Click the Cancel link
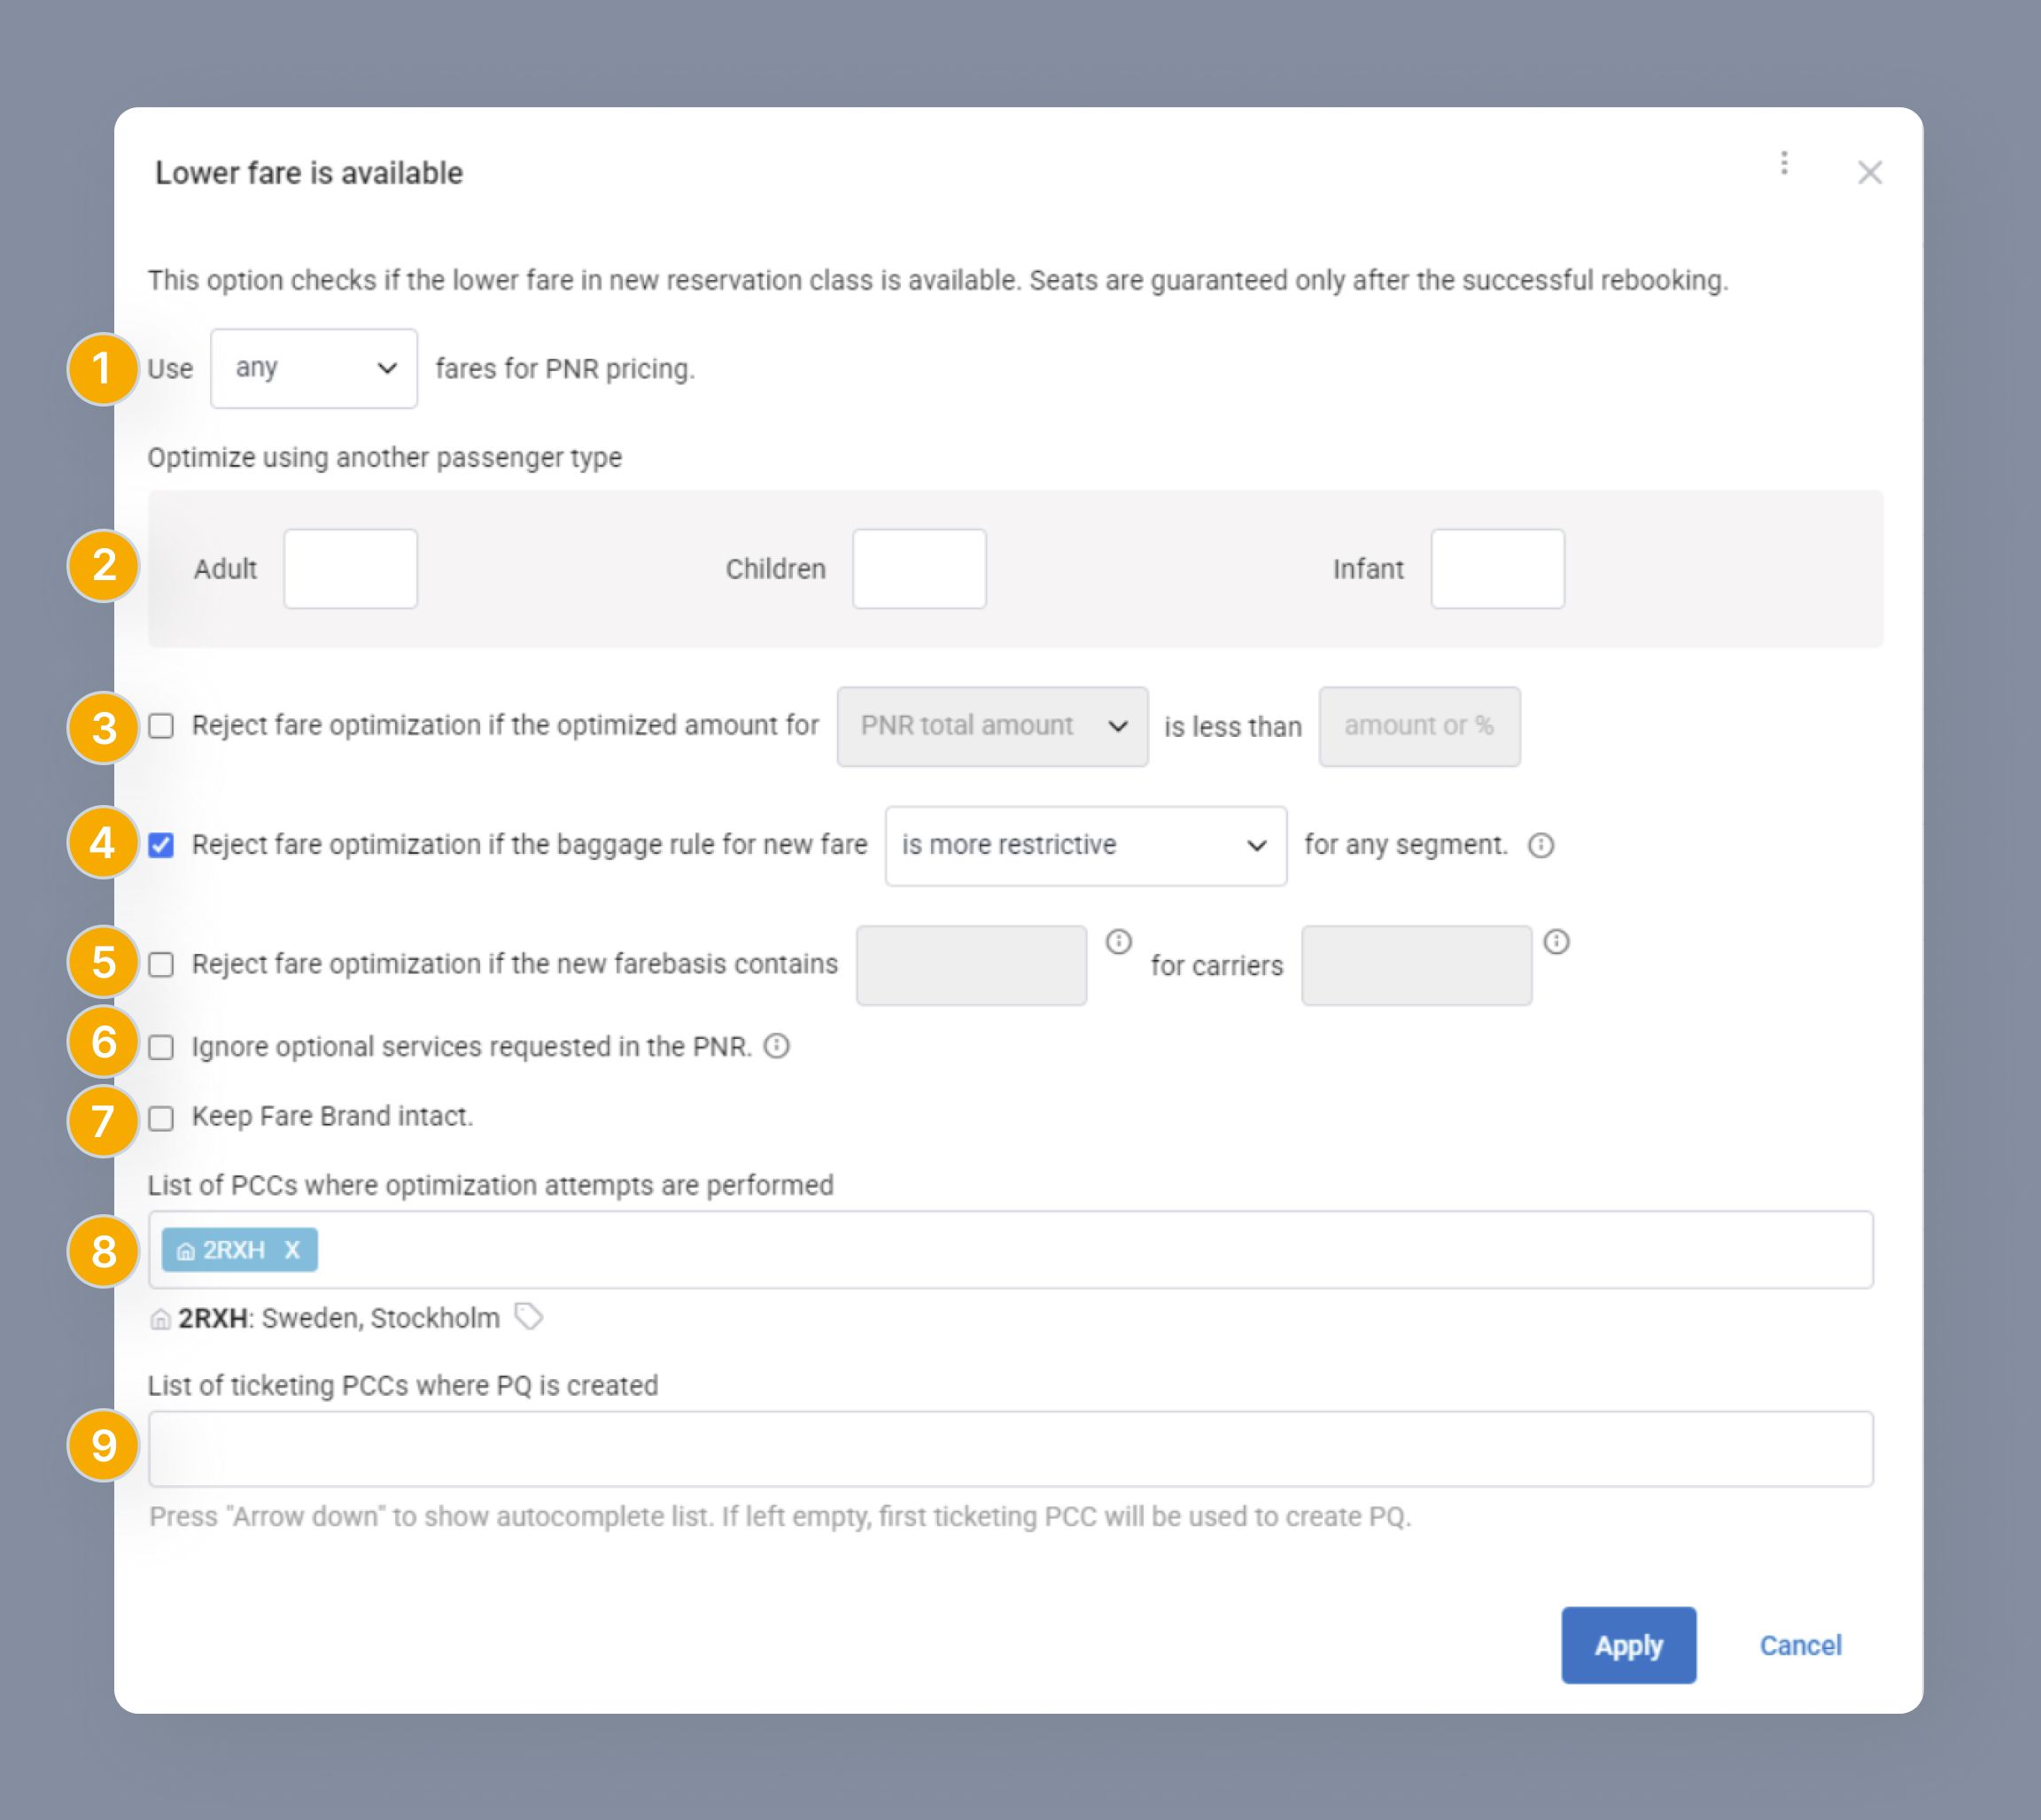Viewport: 2041px width, 1820px height. coord(1800,1645)
